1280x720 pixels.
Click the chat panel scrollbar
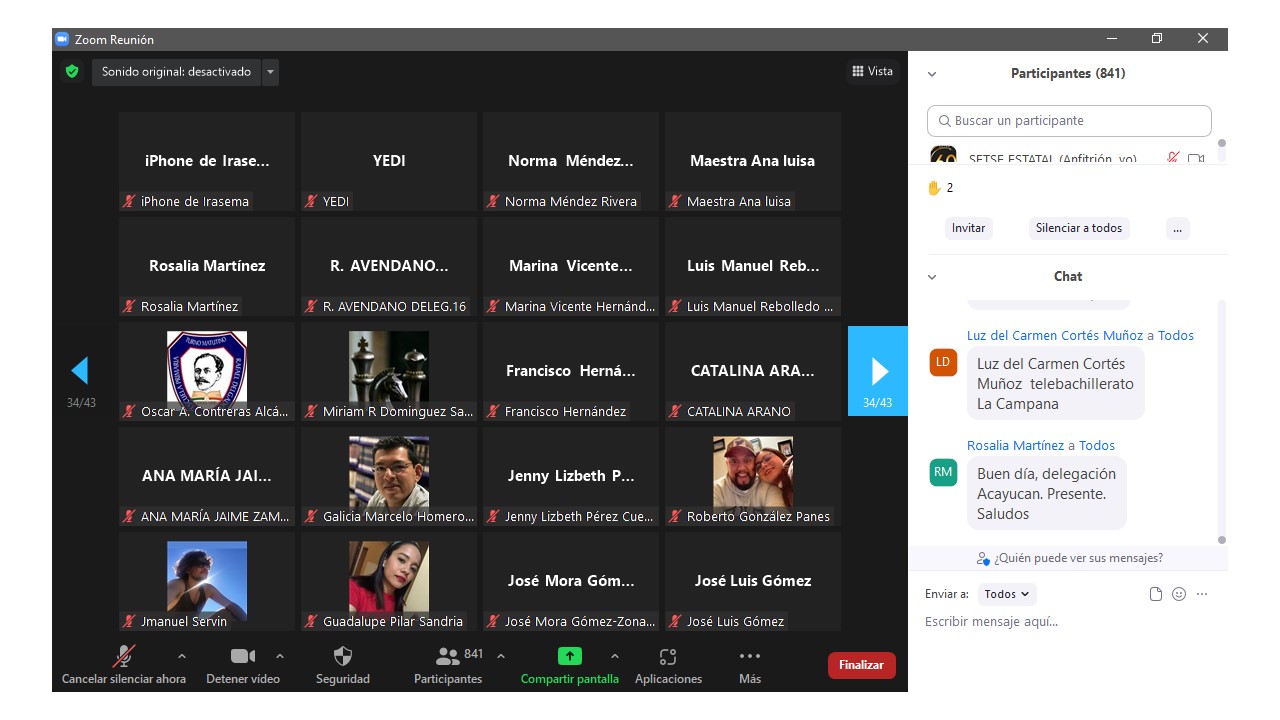point(1222,420)
